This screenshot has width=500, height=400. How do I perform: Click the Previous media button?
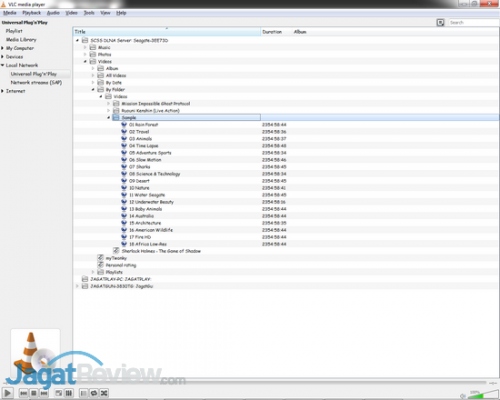coord(23,393)
